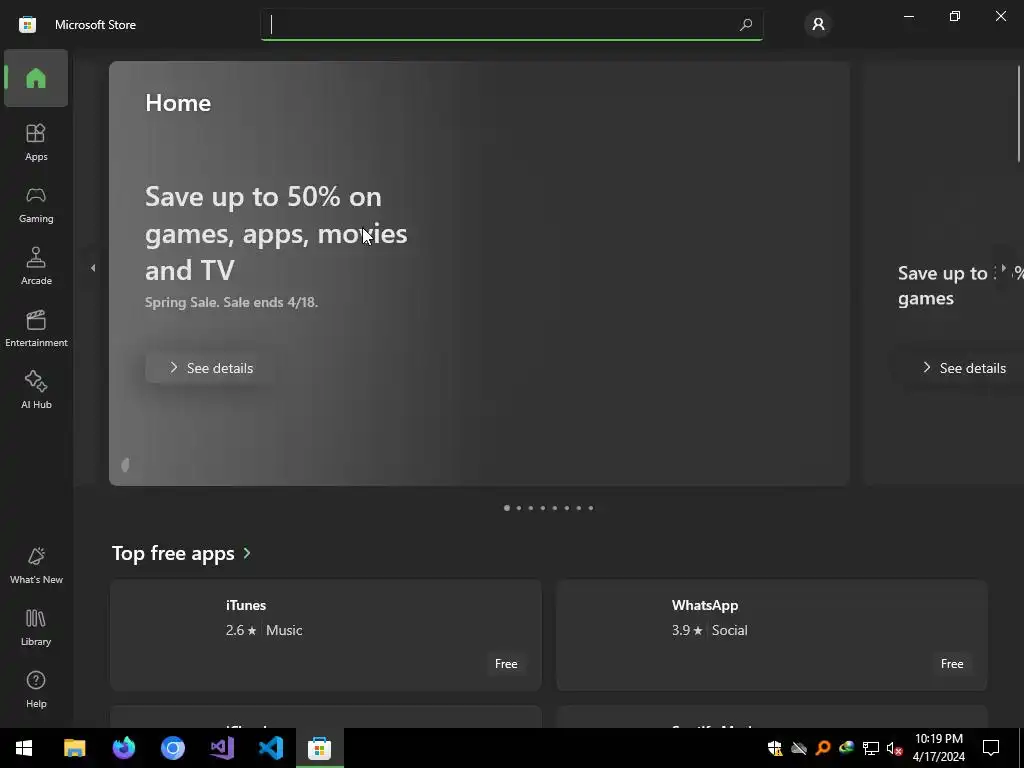Image resolution: width=1024 pixels, height=768 pixels.
Task: Open the Home section in sidebar
Action: (x=36, y=78)
